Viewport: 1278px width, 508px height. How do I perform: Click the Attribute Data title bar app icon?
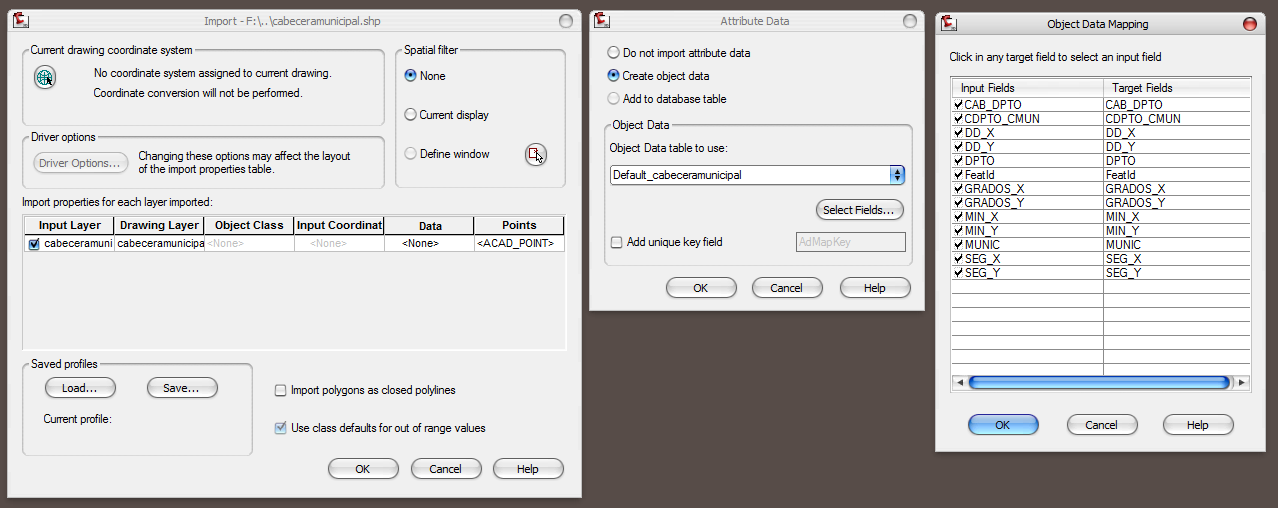[x=604, y=21]
